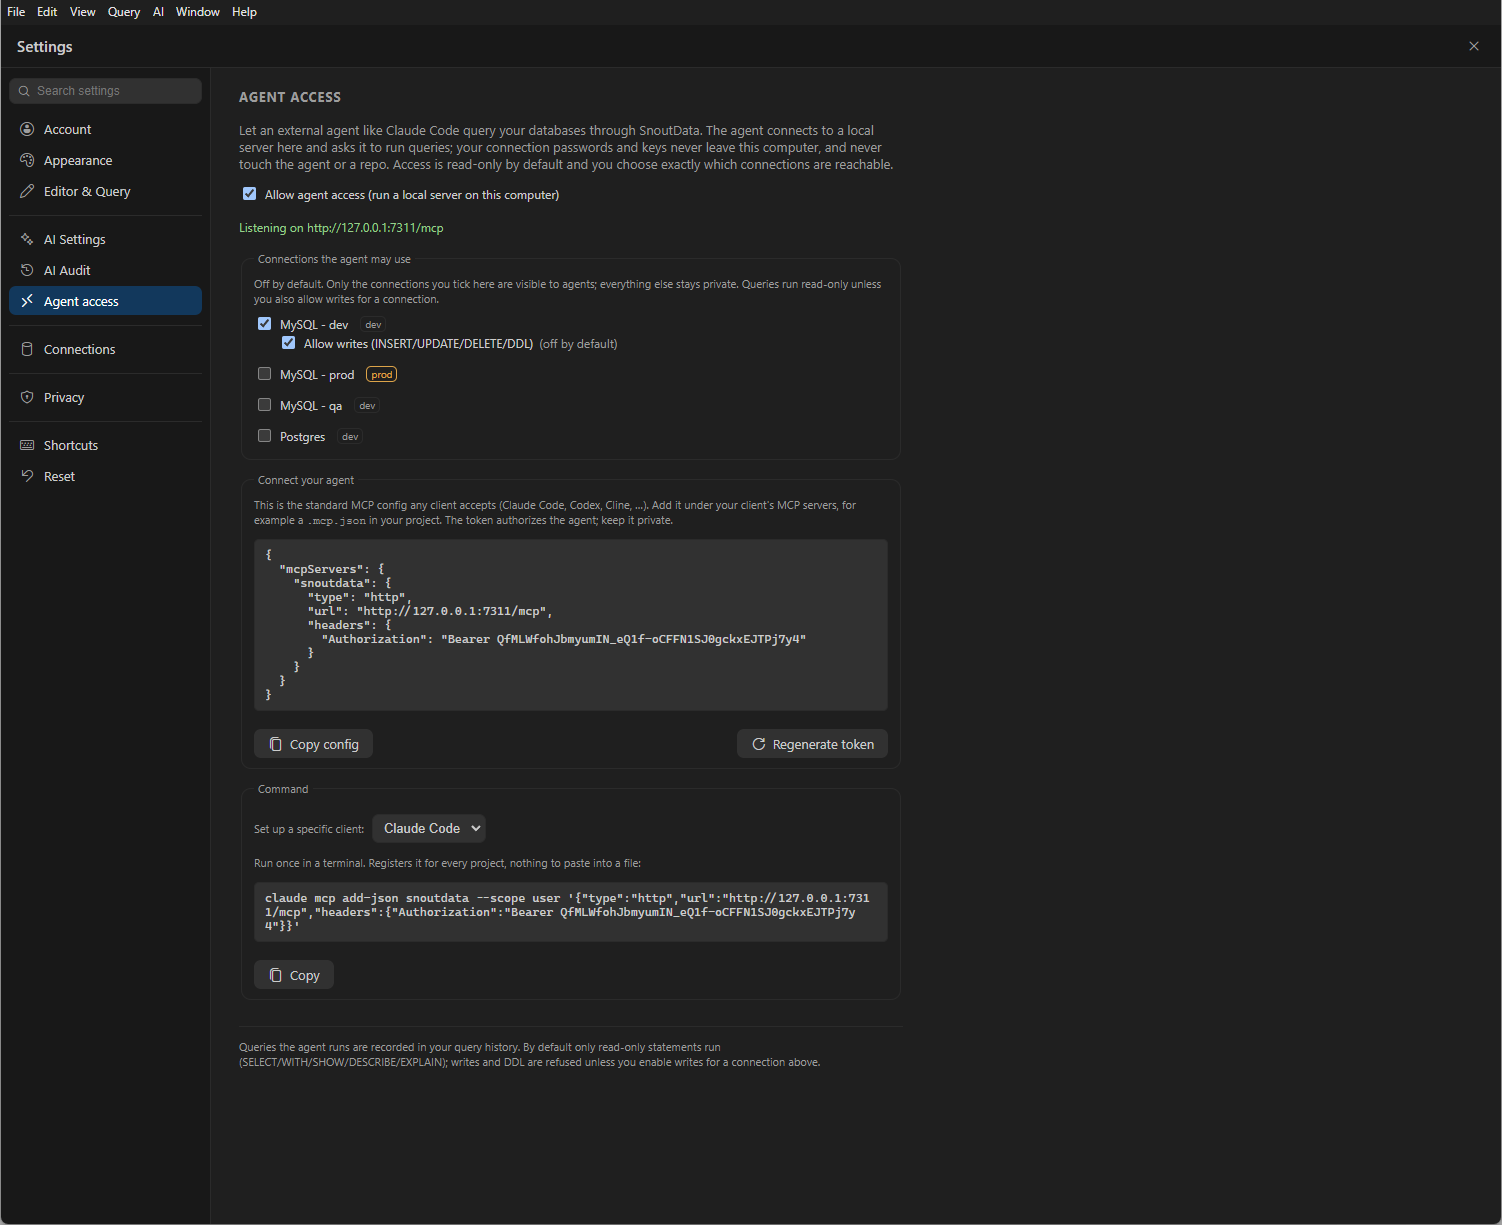
Task: Select Agent access in sidebar
Action: [105, 301]
